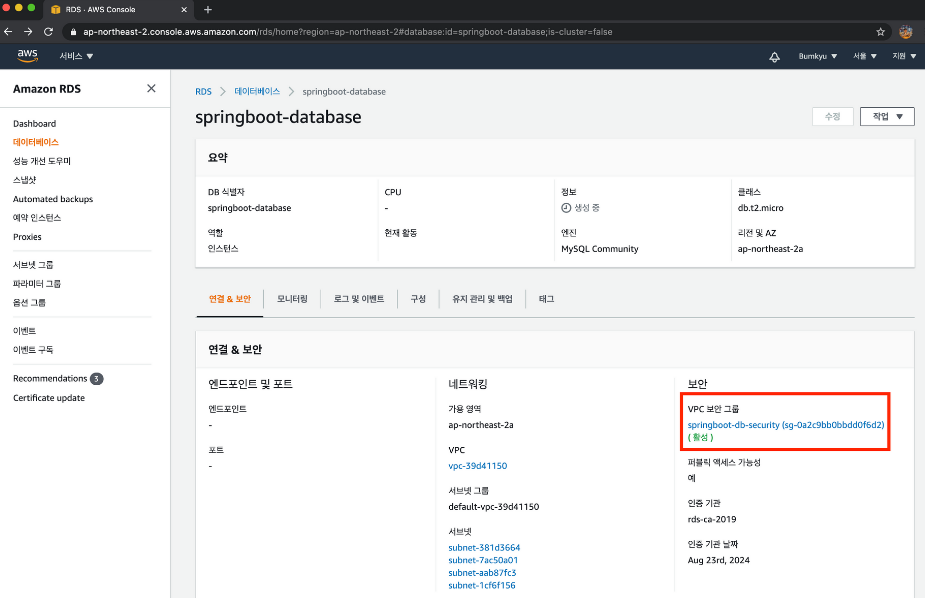This screenshot has height=598, width=925.
Task: Click the 생성 중 status clock icon
Action: 566,208
